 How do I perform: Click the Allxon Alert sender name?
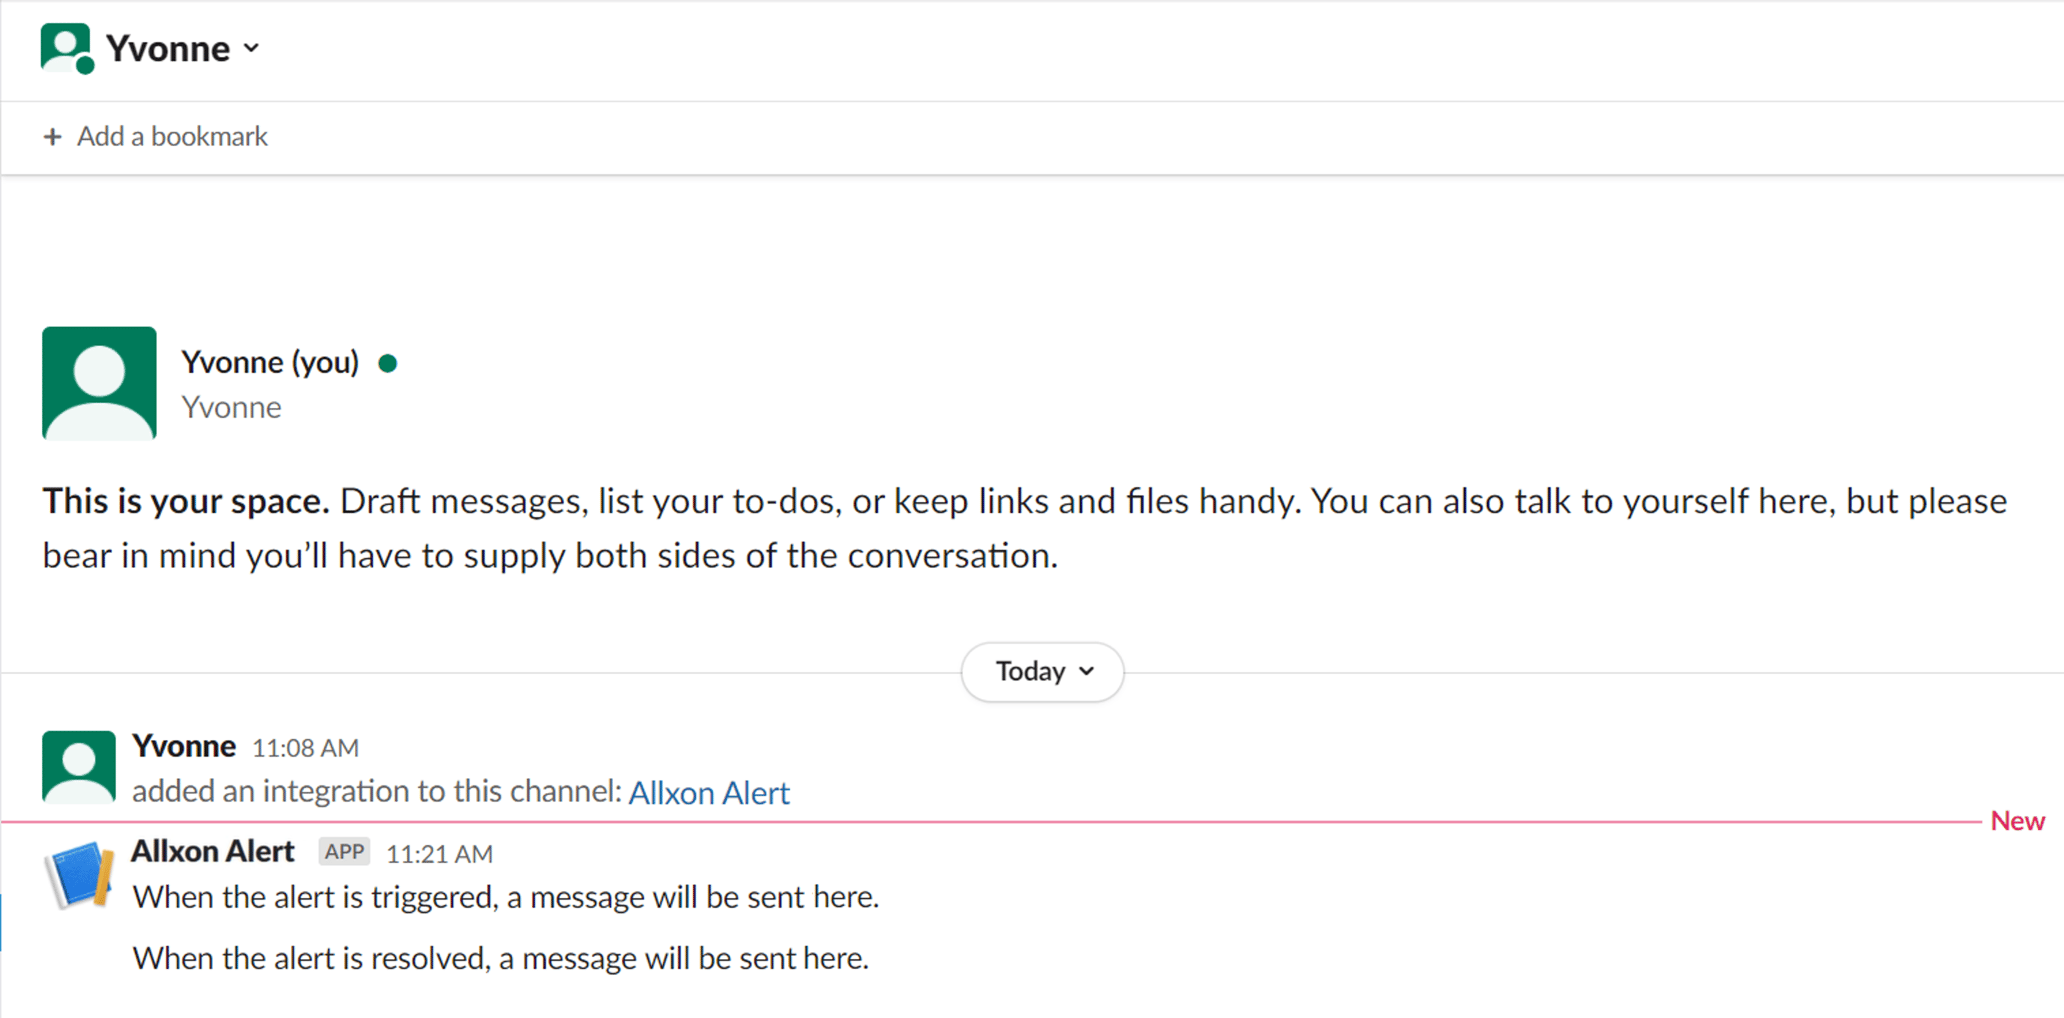[x=213, y=851]
